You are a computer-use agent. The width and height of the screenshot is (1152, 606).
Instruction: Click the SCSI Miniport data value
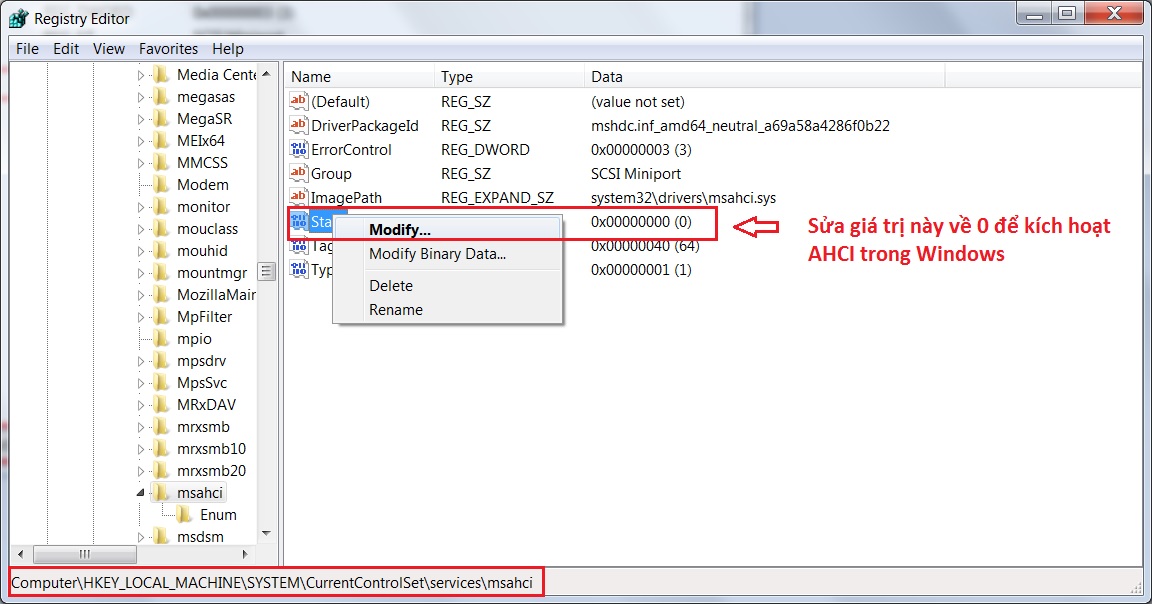point(636,173)
